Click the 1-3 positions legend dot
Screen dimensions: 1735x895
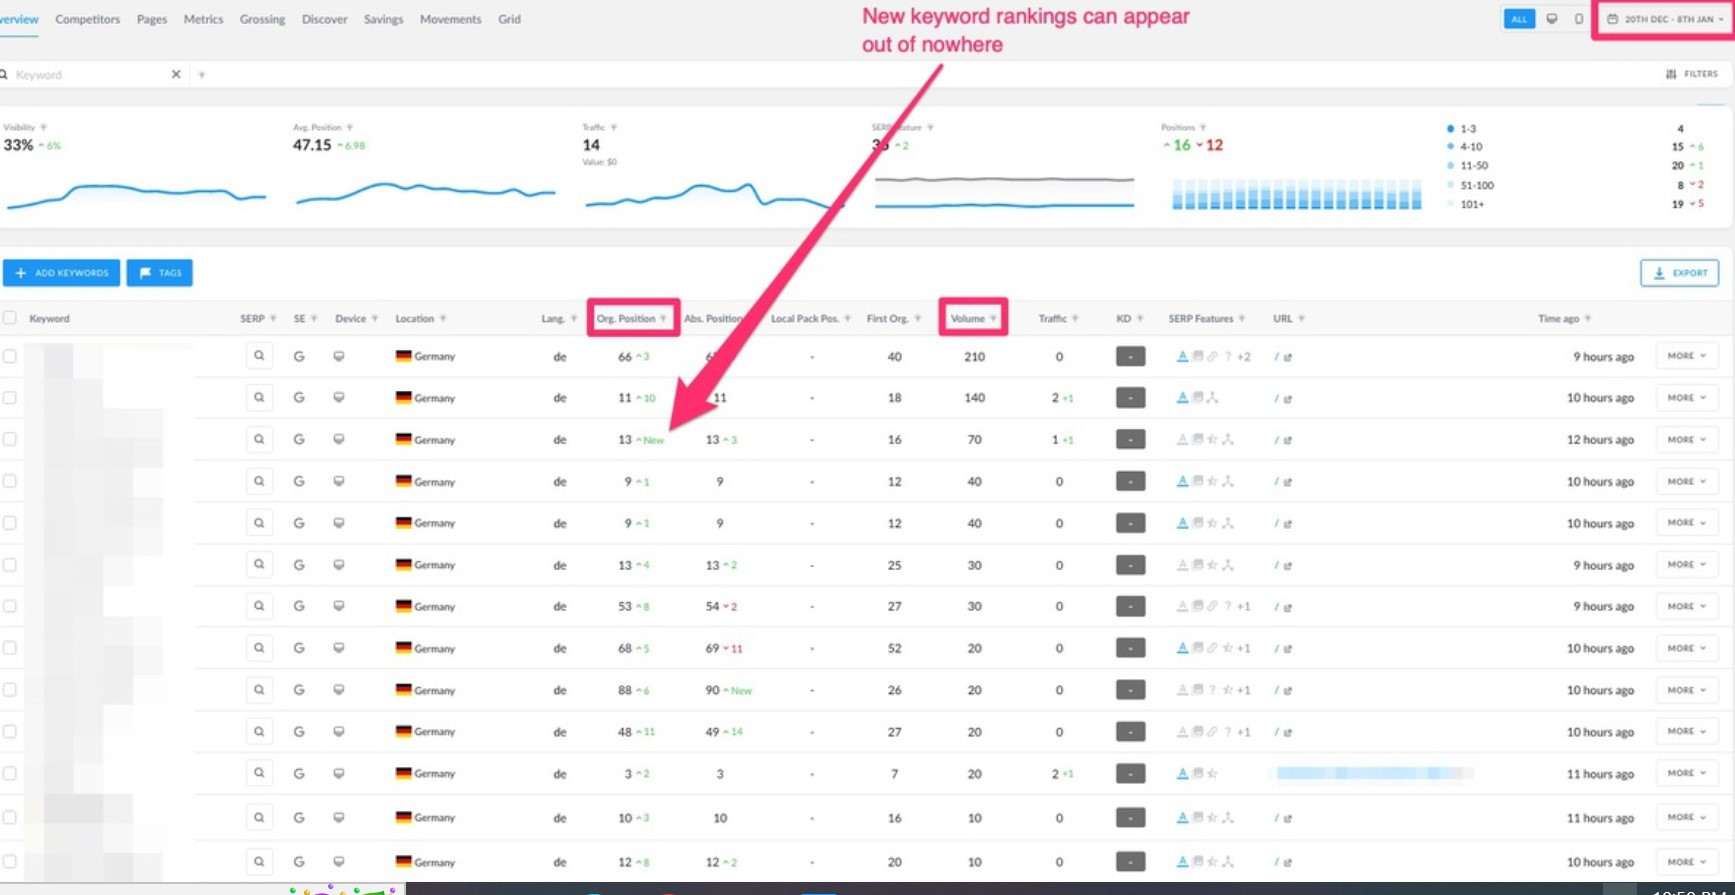1450,129
